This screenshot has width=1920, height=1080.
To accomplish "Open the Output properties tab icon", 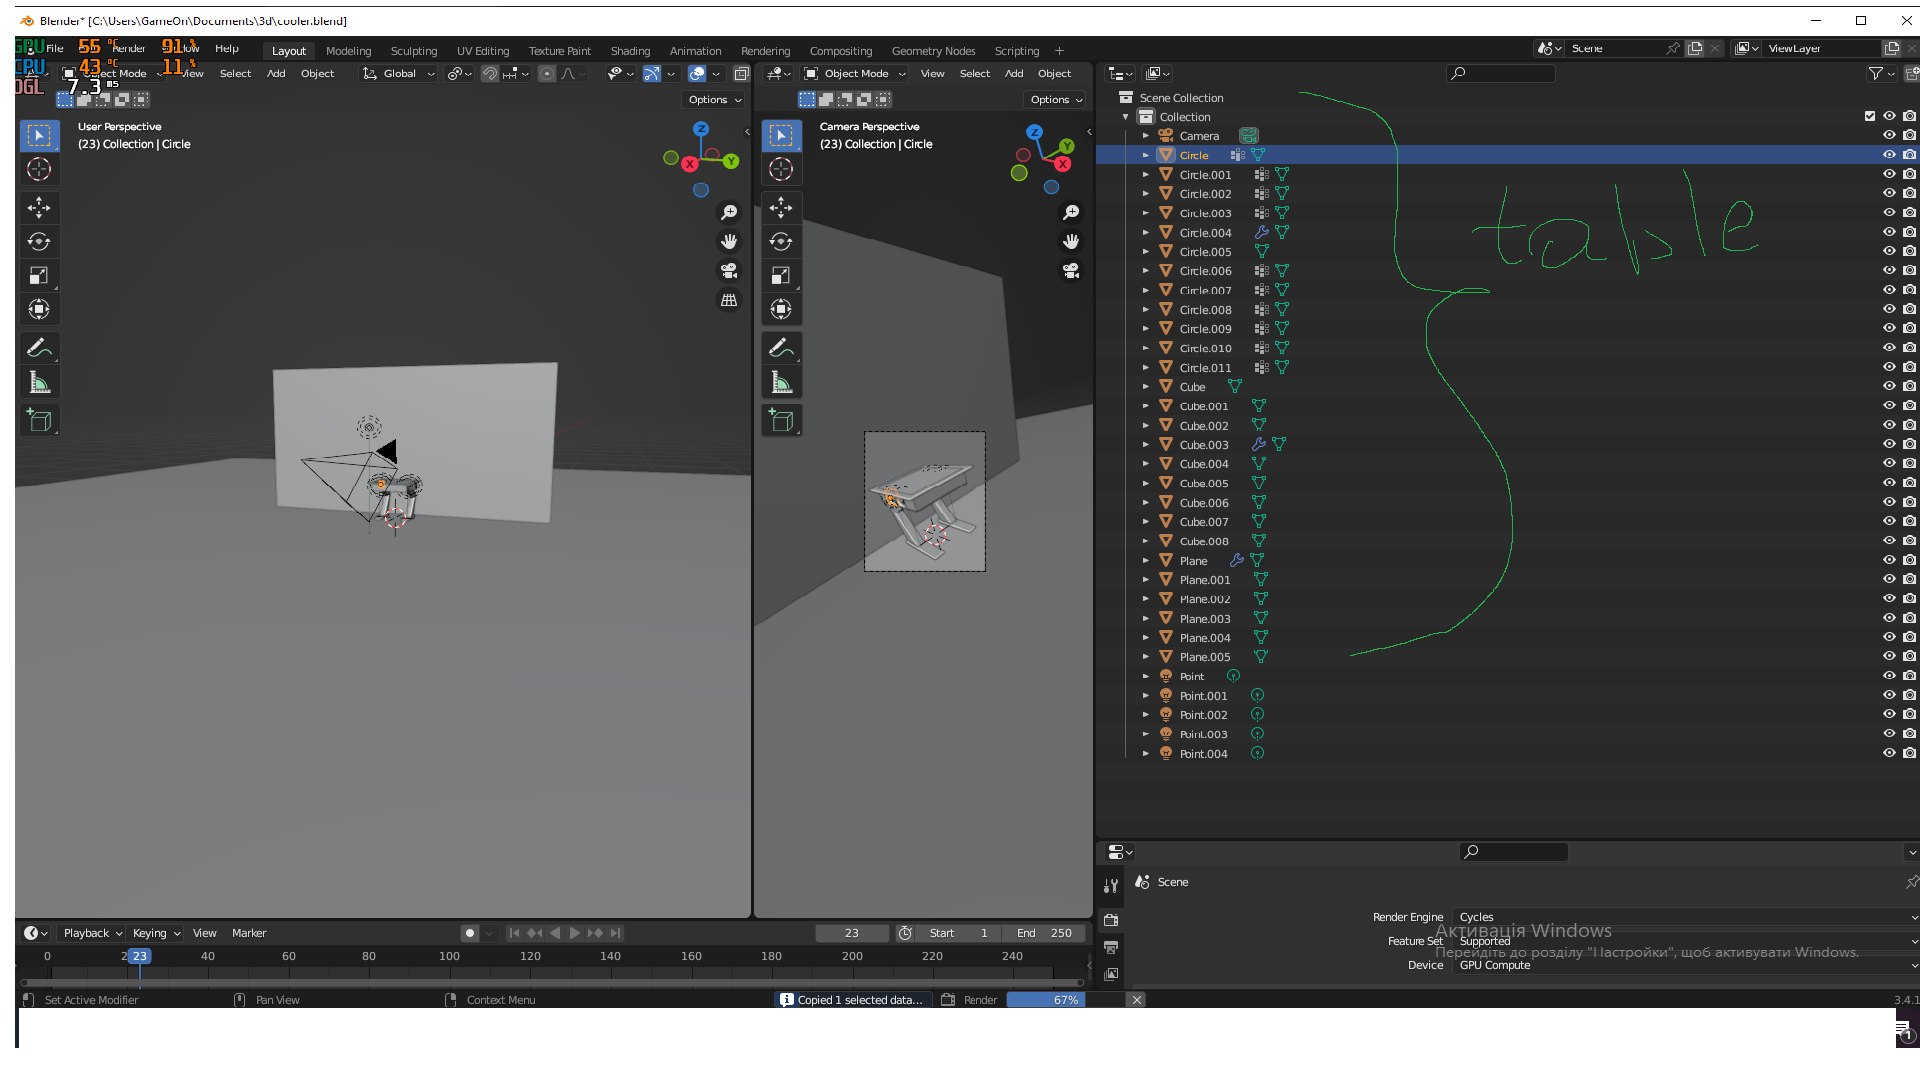I will pos(1111,947).
